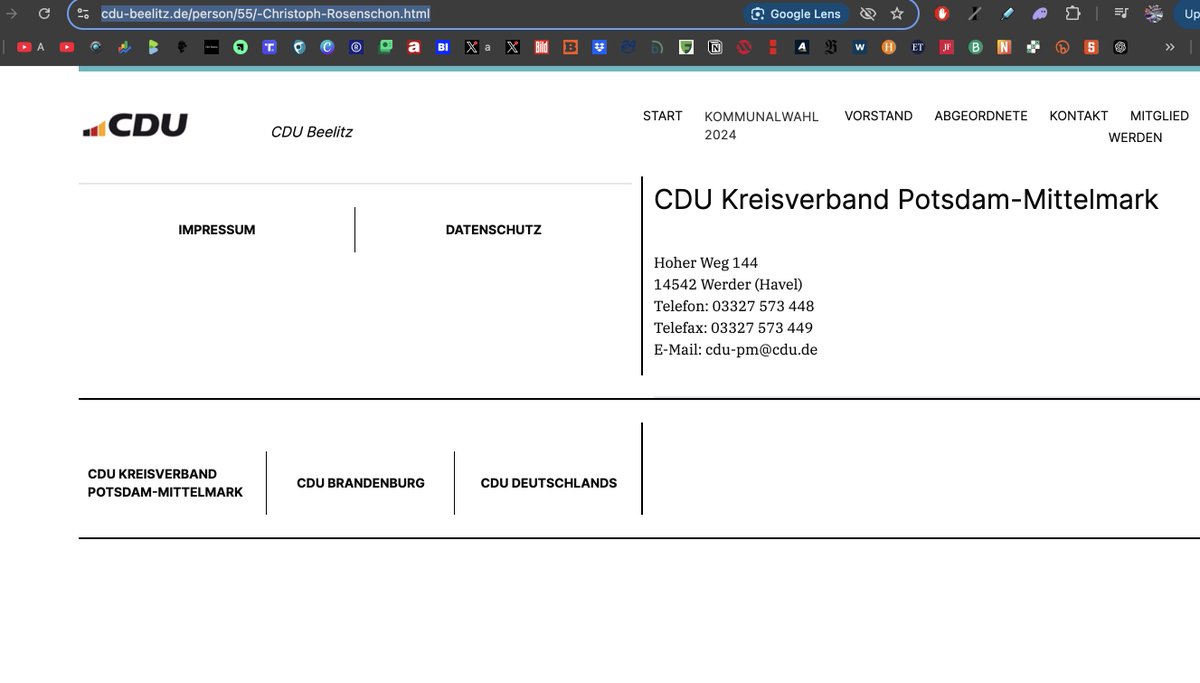Viewport: 1200px width, 683px height.
Task: Open the Washington Post bookmark icon
Action: point(859,46)
